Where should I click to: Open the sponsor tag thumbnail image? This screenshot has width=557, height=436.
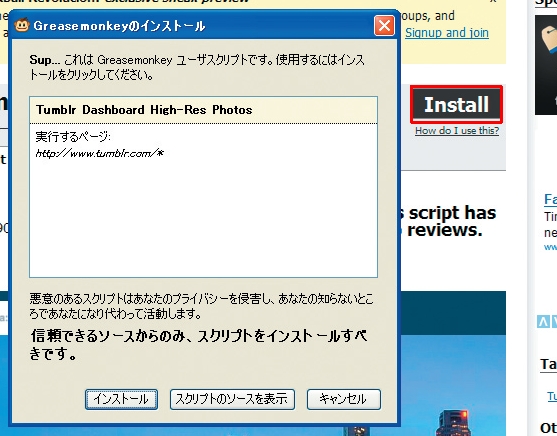point(546,65)
